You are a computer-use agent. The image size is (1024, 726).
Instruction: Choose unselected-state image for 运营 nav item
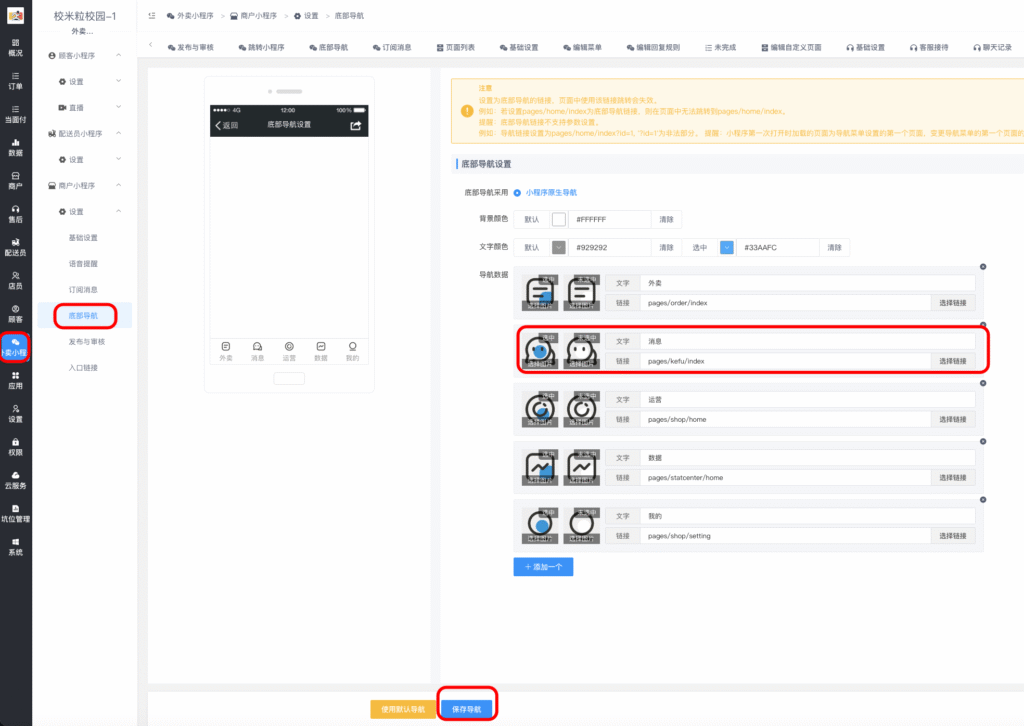tap(582, 409)
